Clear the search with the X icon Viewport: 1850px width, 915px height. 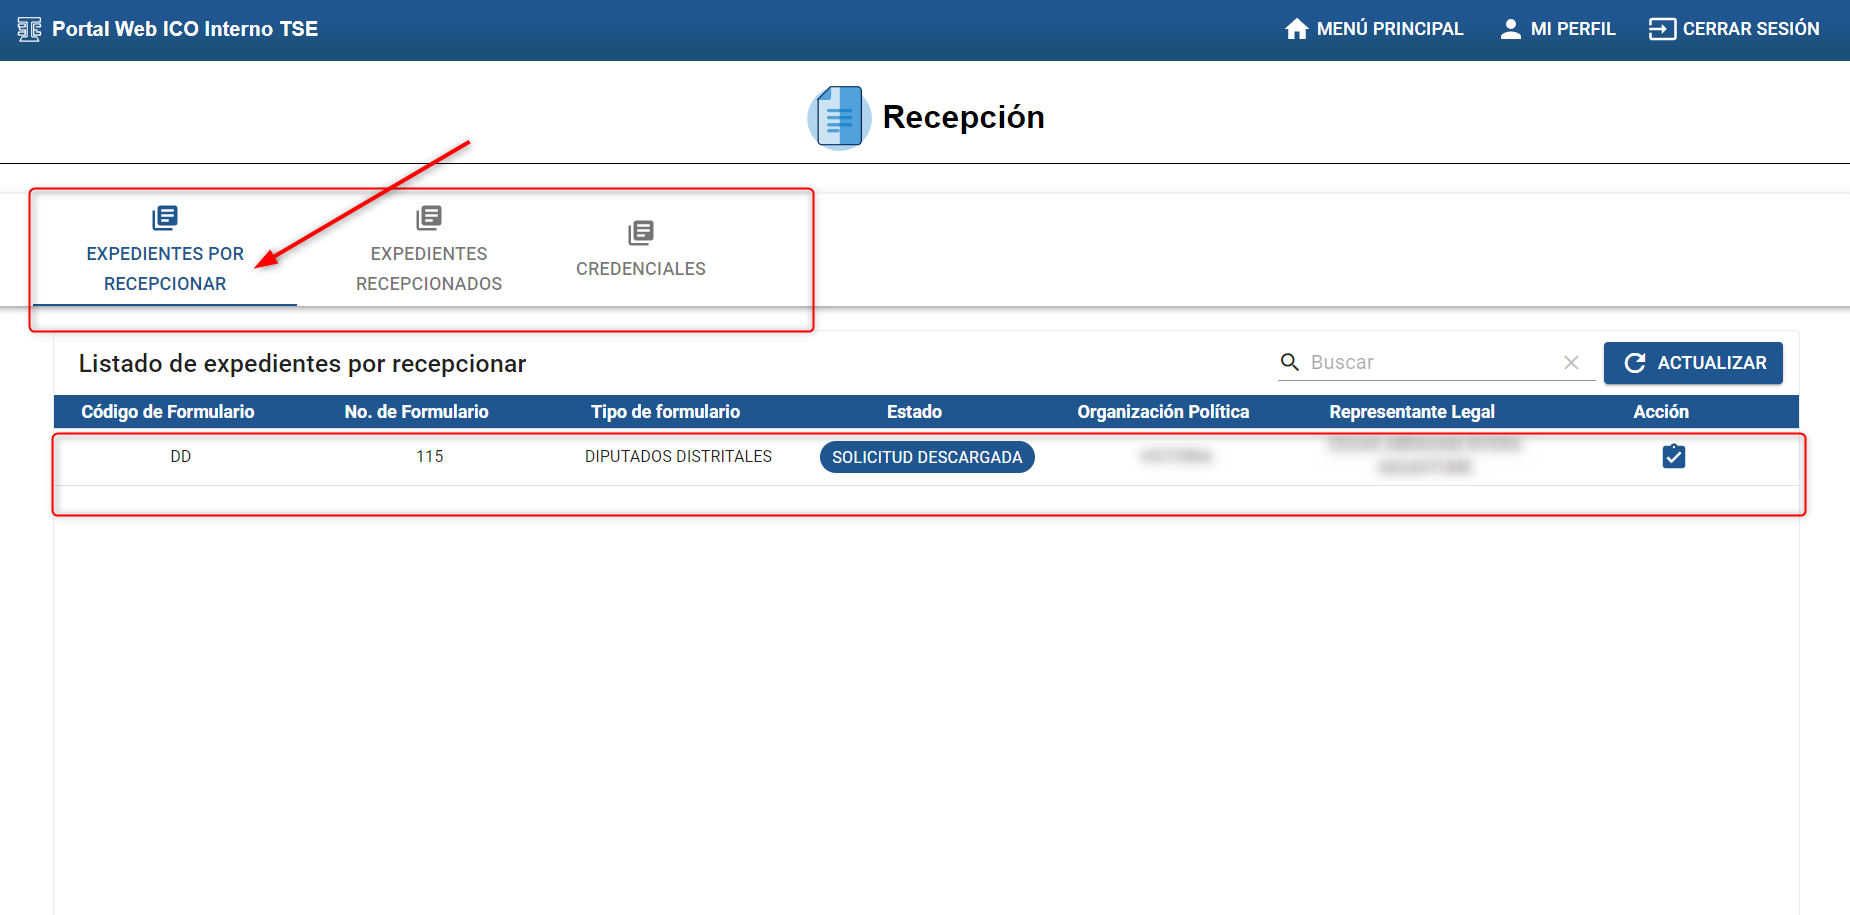(1571, 363)
